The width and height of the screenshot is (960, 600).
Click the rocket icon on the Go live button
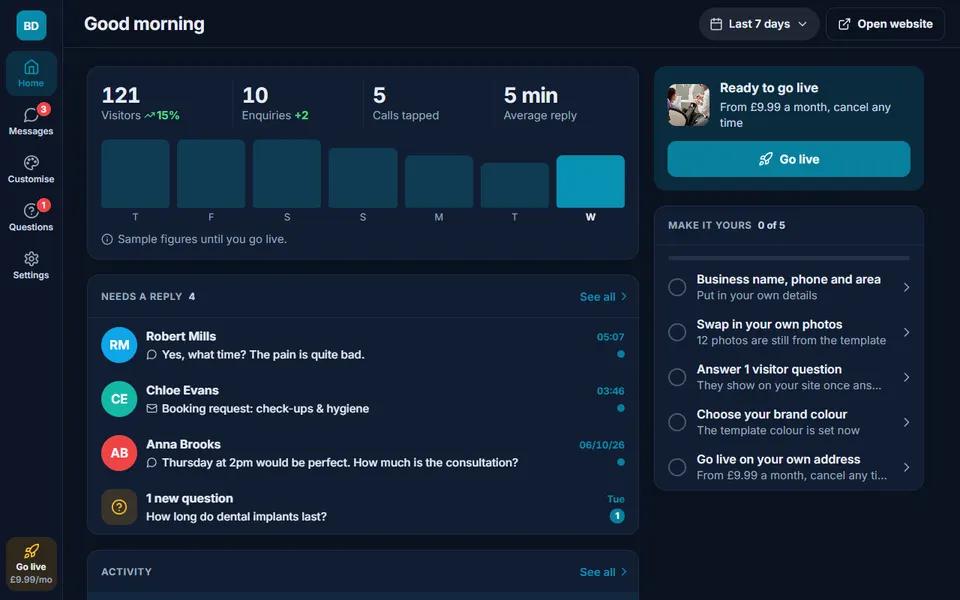765,159
